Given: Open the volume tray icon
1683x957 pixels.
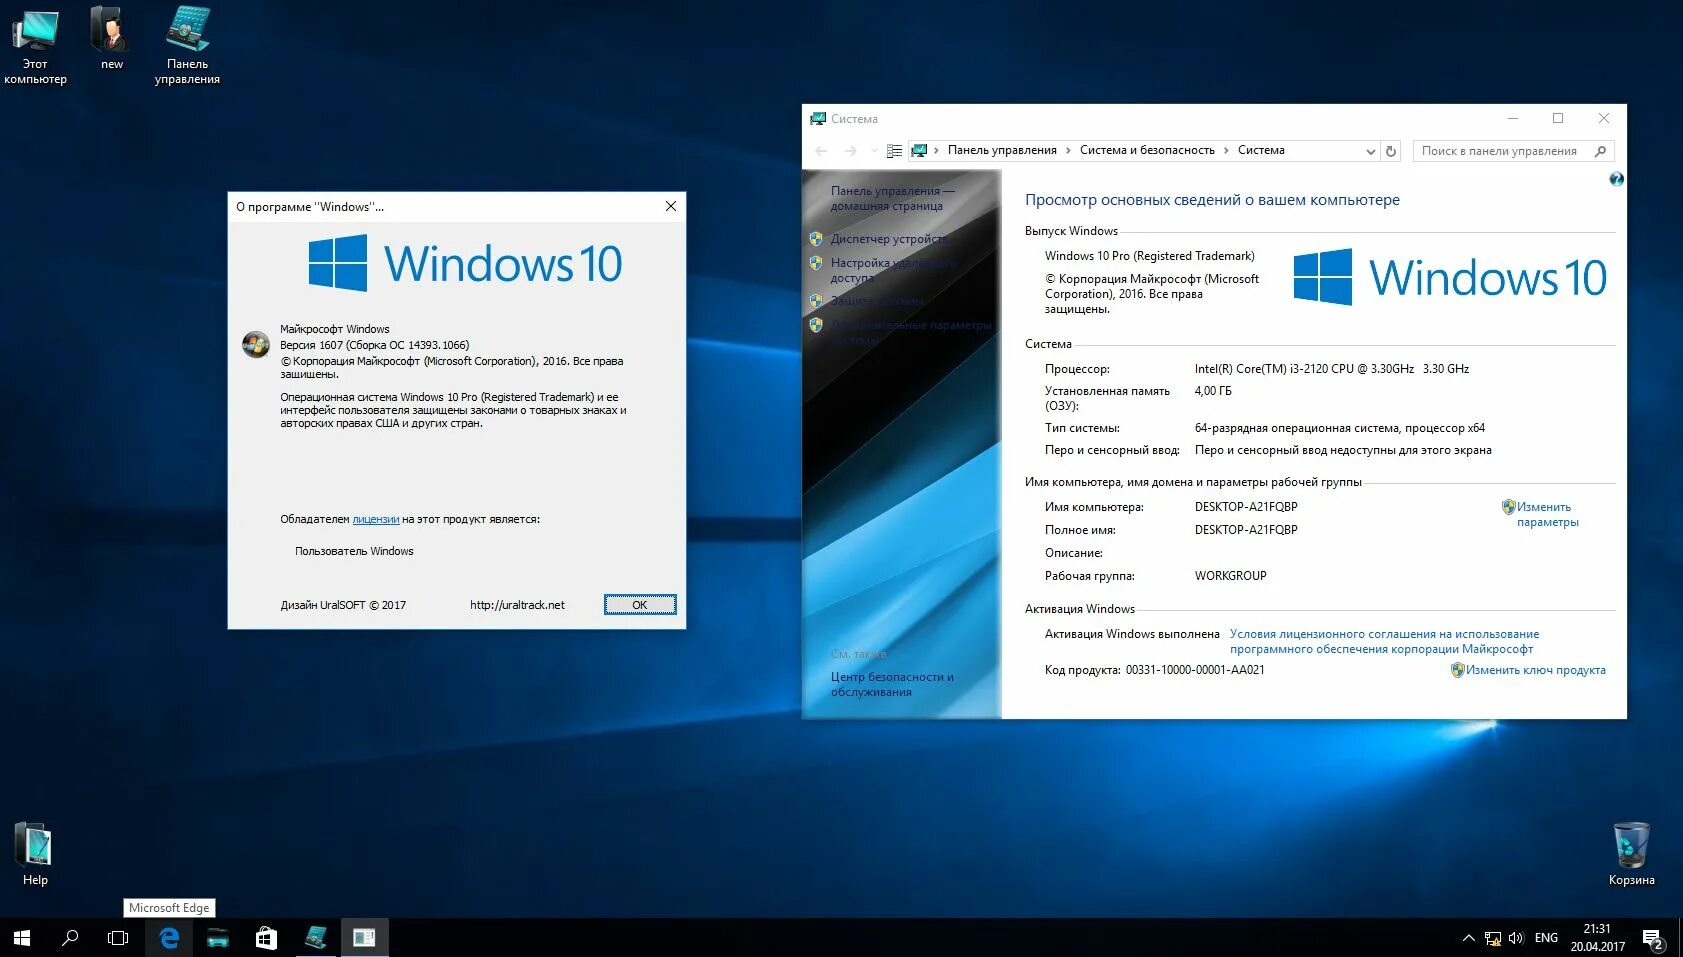Looking at the screenshot, I should (x=1516, y=938).
